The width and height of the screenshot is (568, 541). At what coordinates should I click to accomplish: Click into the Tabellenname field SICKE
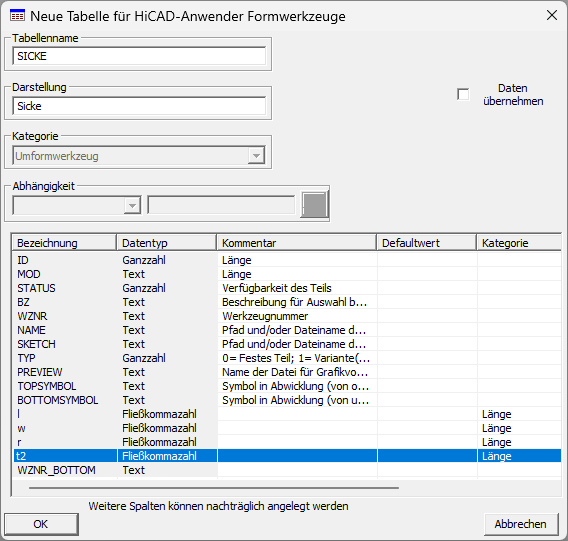139,56
